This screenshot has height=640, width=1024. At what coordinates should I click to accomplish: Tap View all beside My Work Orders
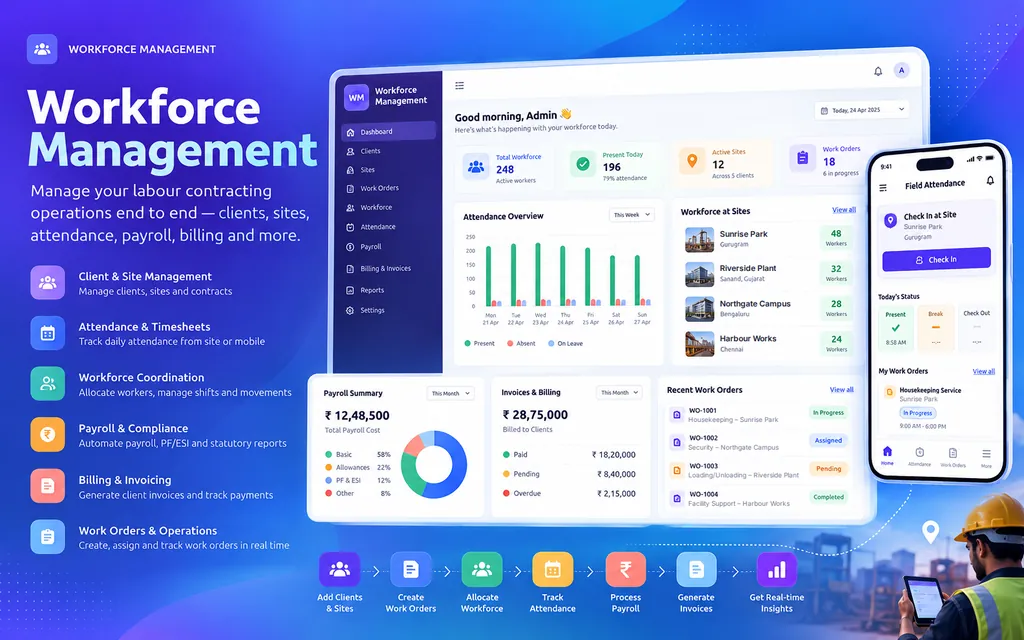(984, 371)
